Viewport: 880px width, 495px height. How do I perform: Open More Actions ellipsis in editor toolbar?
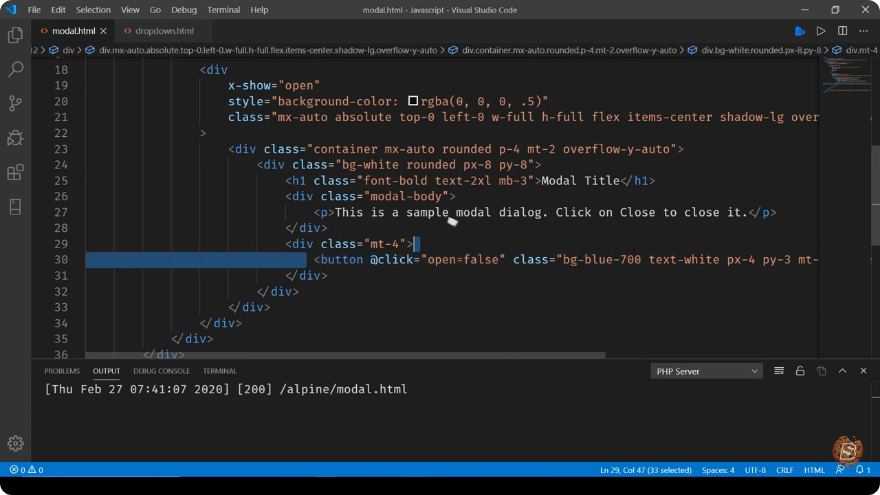(864, 31)
